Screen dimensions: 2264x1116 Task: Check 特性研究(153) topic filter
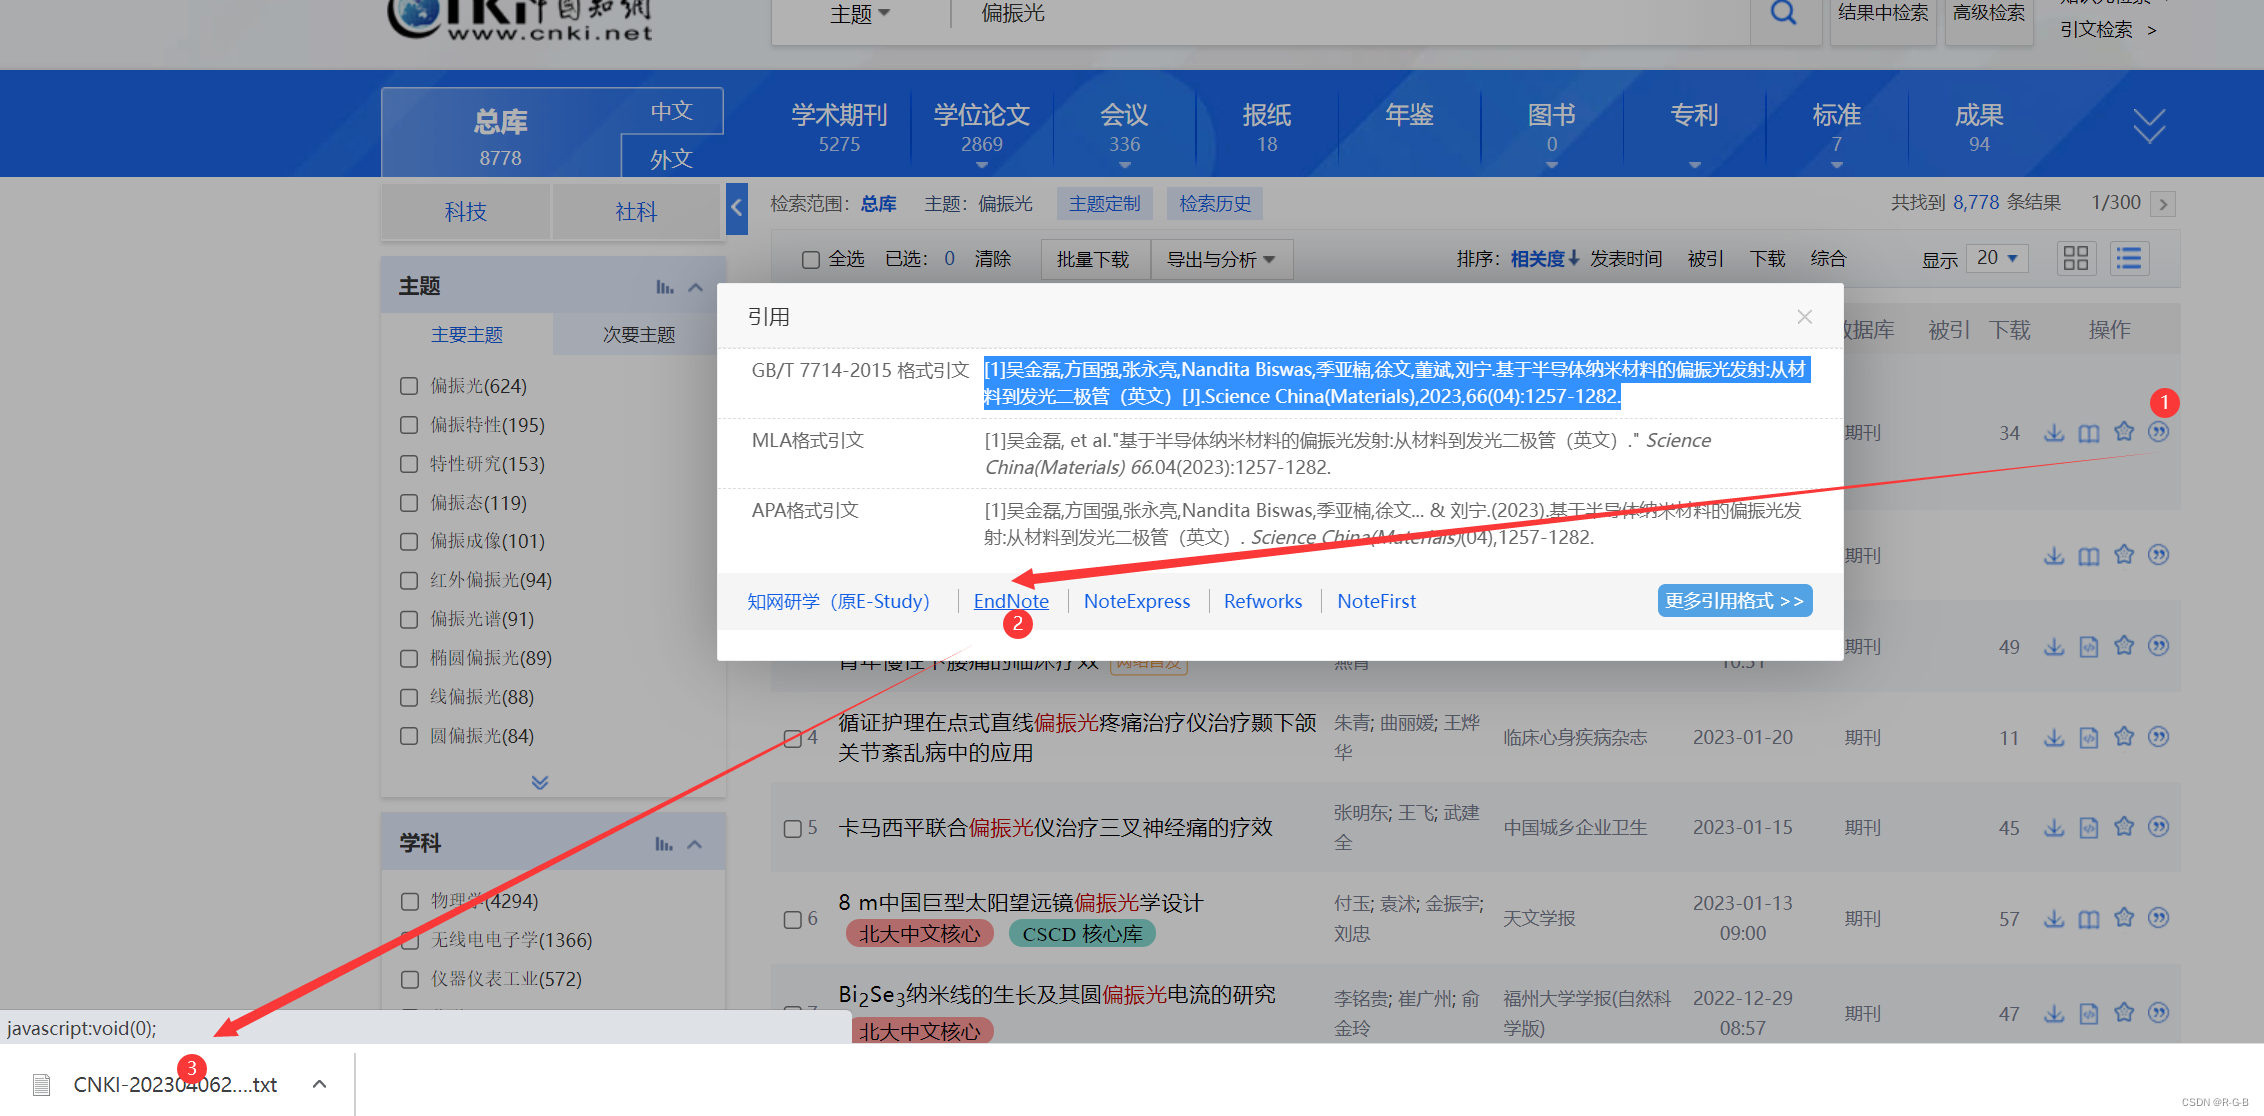click(x=409, y=464)
